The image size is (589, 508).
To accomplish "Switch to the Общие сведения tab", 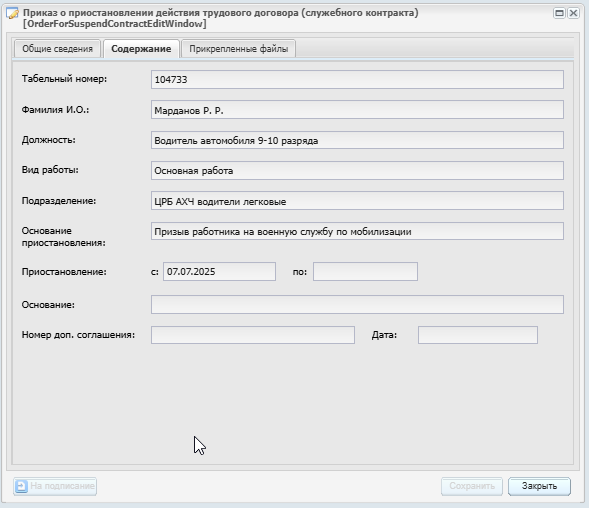I will click(57, 49).
